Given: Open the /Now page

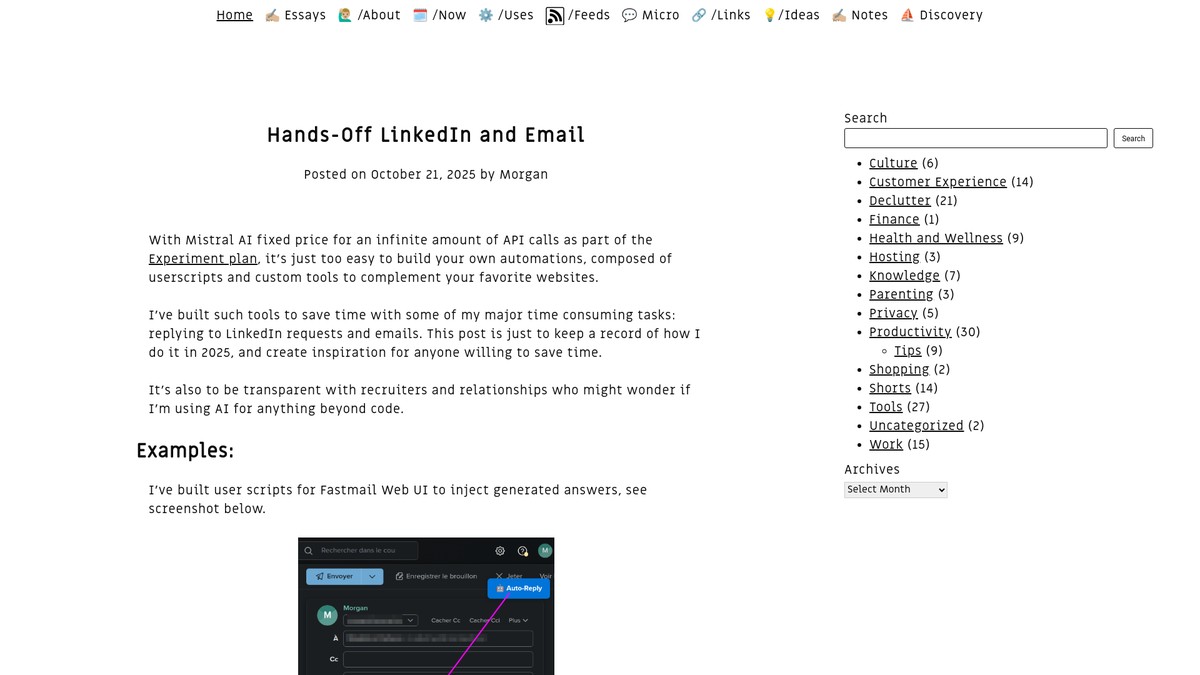Looking at the screenshot, I should (x=439, y=15).
